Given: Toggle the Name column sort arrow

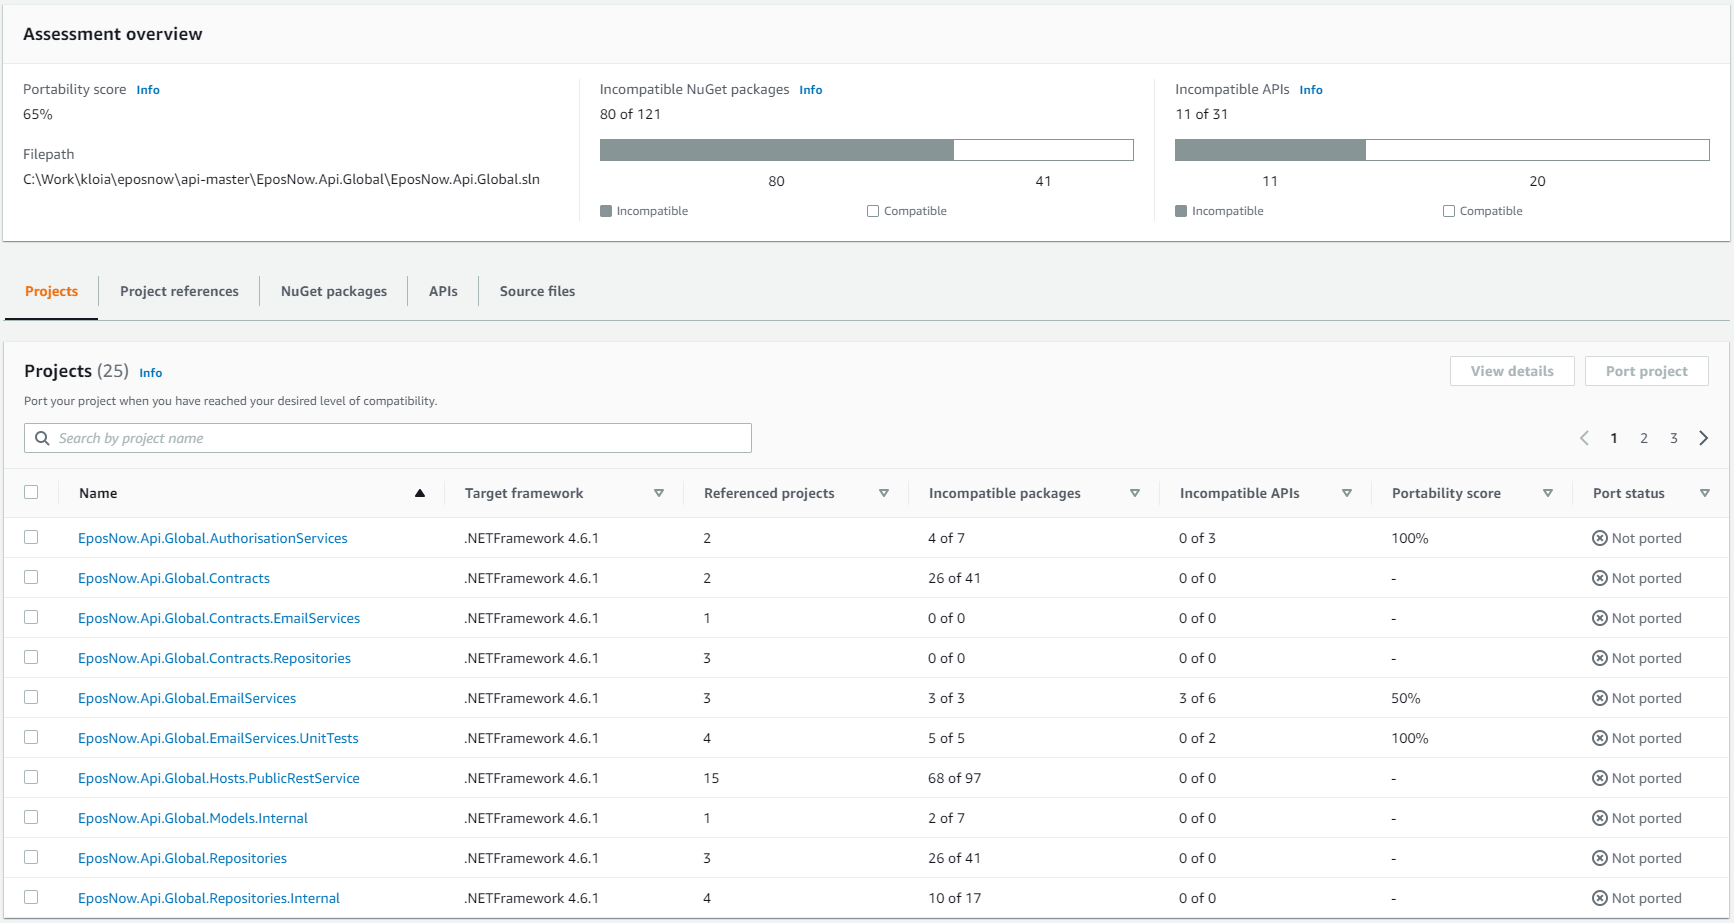Looking at the screenshot, I should (x=420, y=492).
